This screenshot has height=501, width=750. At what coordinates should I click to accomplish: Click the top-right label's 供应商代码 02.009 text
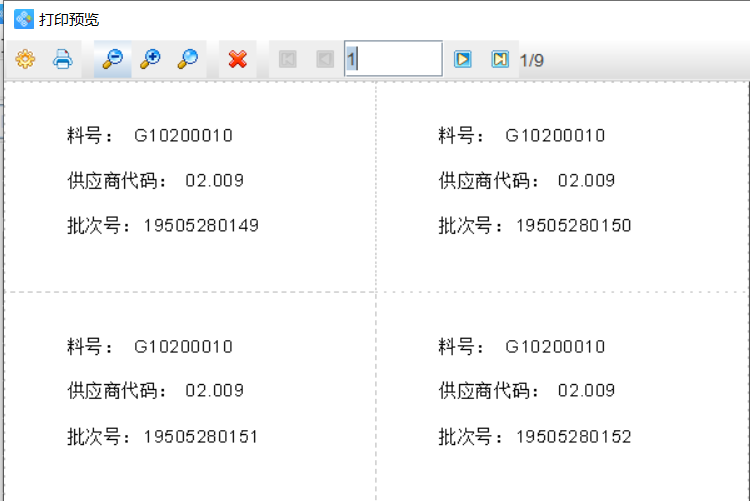tap(526, 181)
